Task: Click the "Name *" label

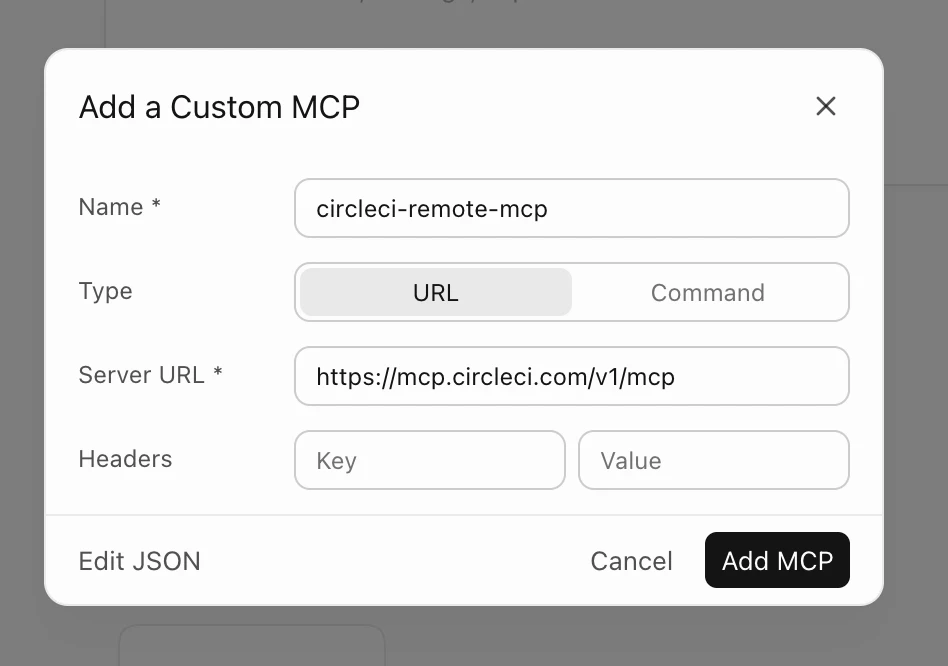Action: click(x=120, y=207)
